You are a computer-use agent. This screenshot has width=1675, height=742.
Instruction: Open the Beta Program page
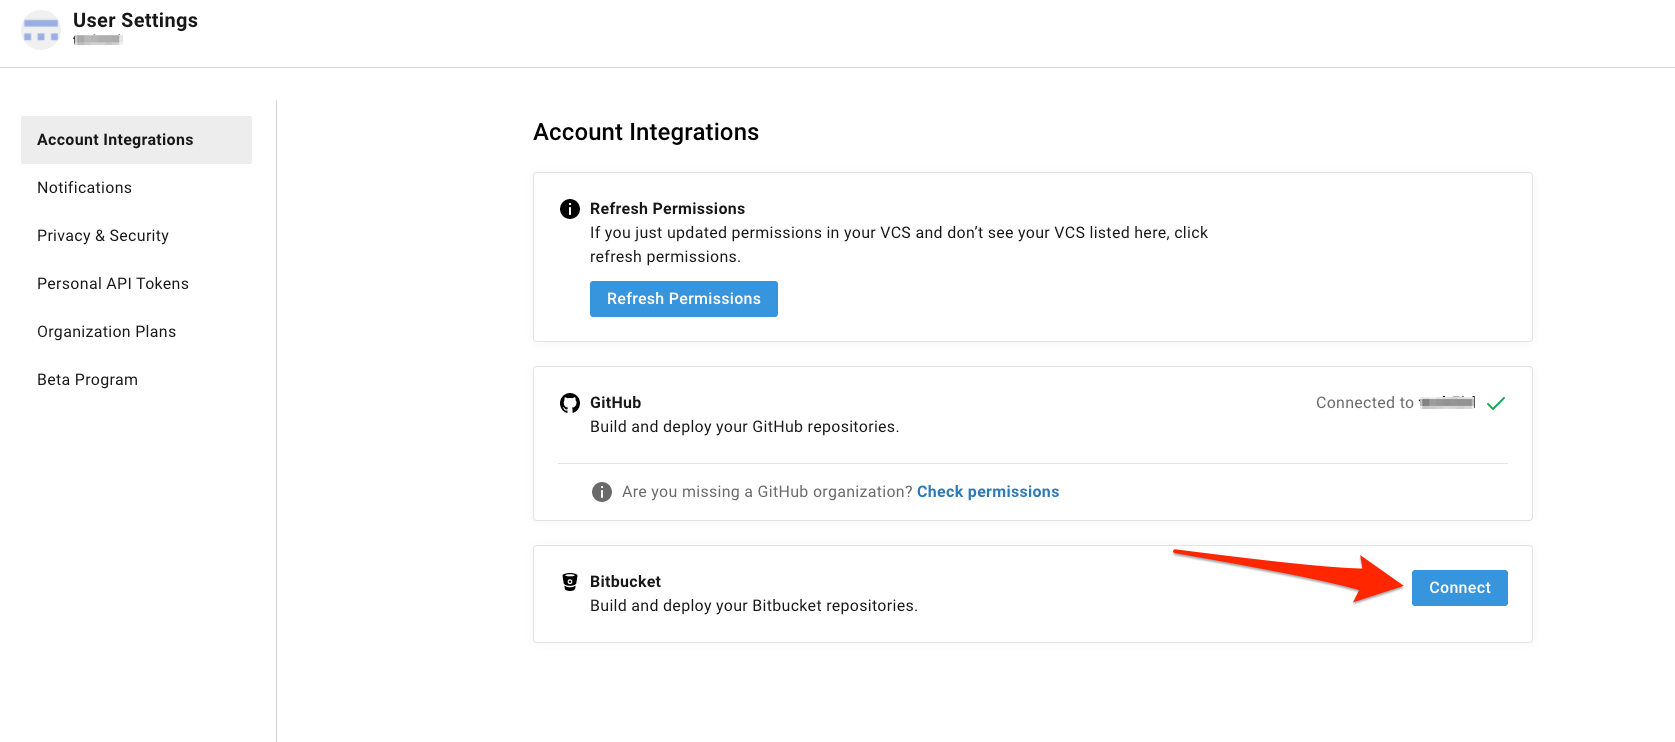88,380
